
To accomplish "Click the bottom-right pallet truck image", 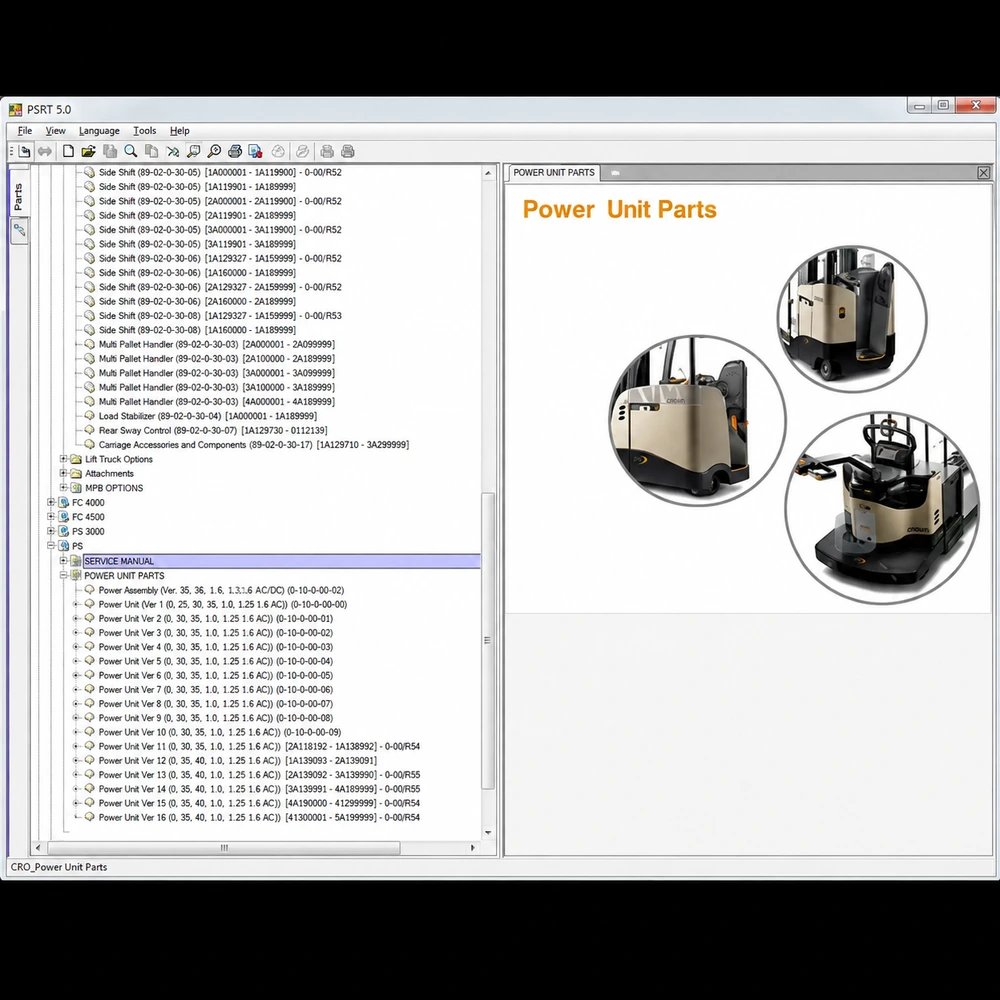I will click(882, 508).
